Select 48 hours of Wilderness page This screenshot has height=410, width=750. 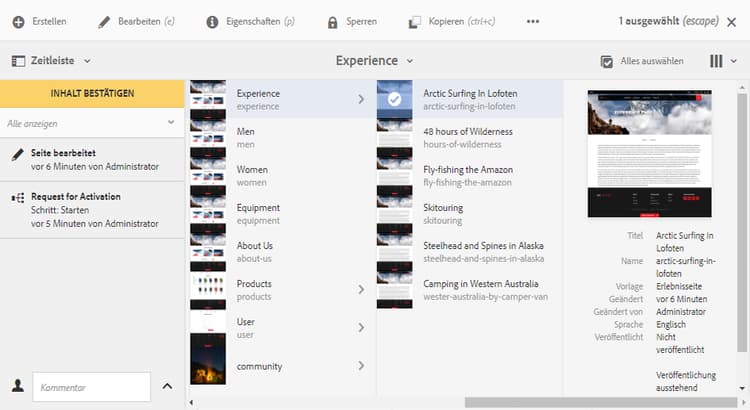469,137
